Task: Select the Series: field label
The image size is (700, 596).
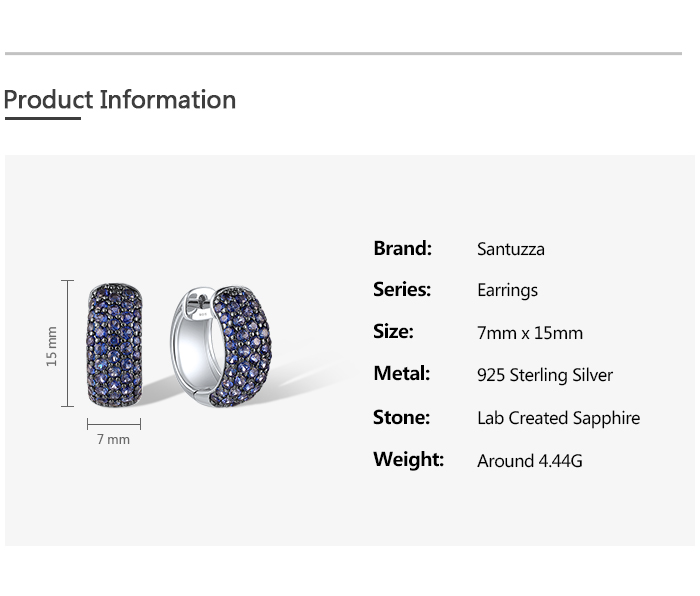Action: (402, 289)
